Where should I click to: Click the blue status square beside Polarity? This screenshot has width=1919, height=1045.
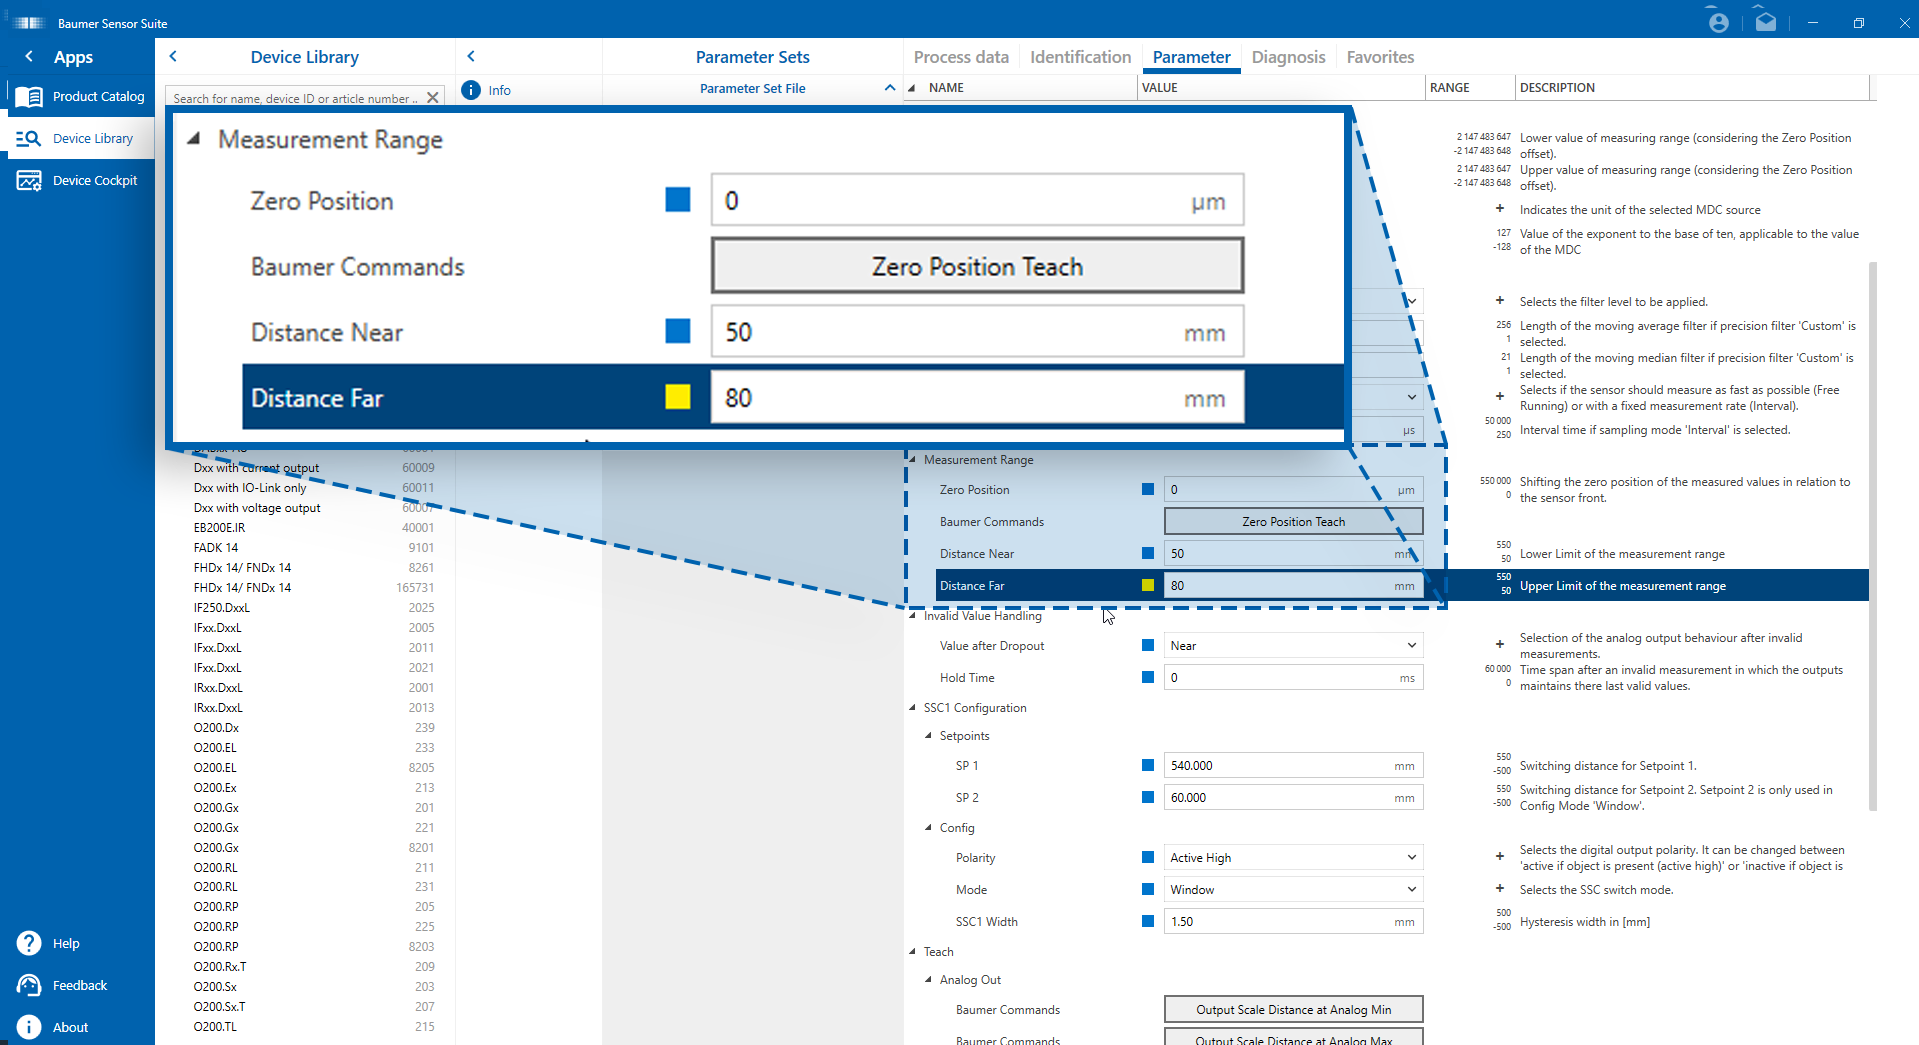(x=1148, y=858)
